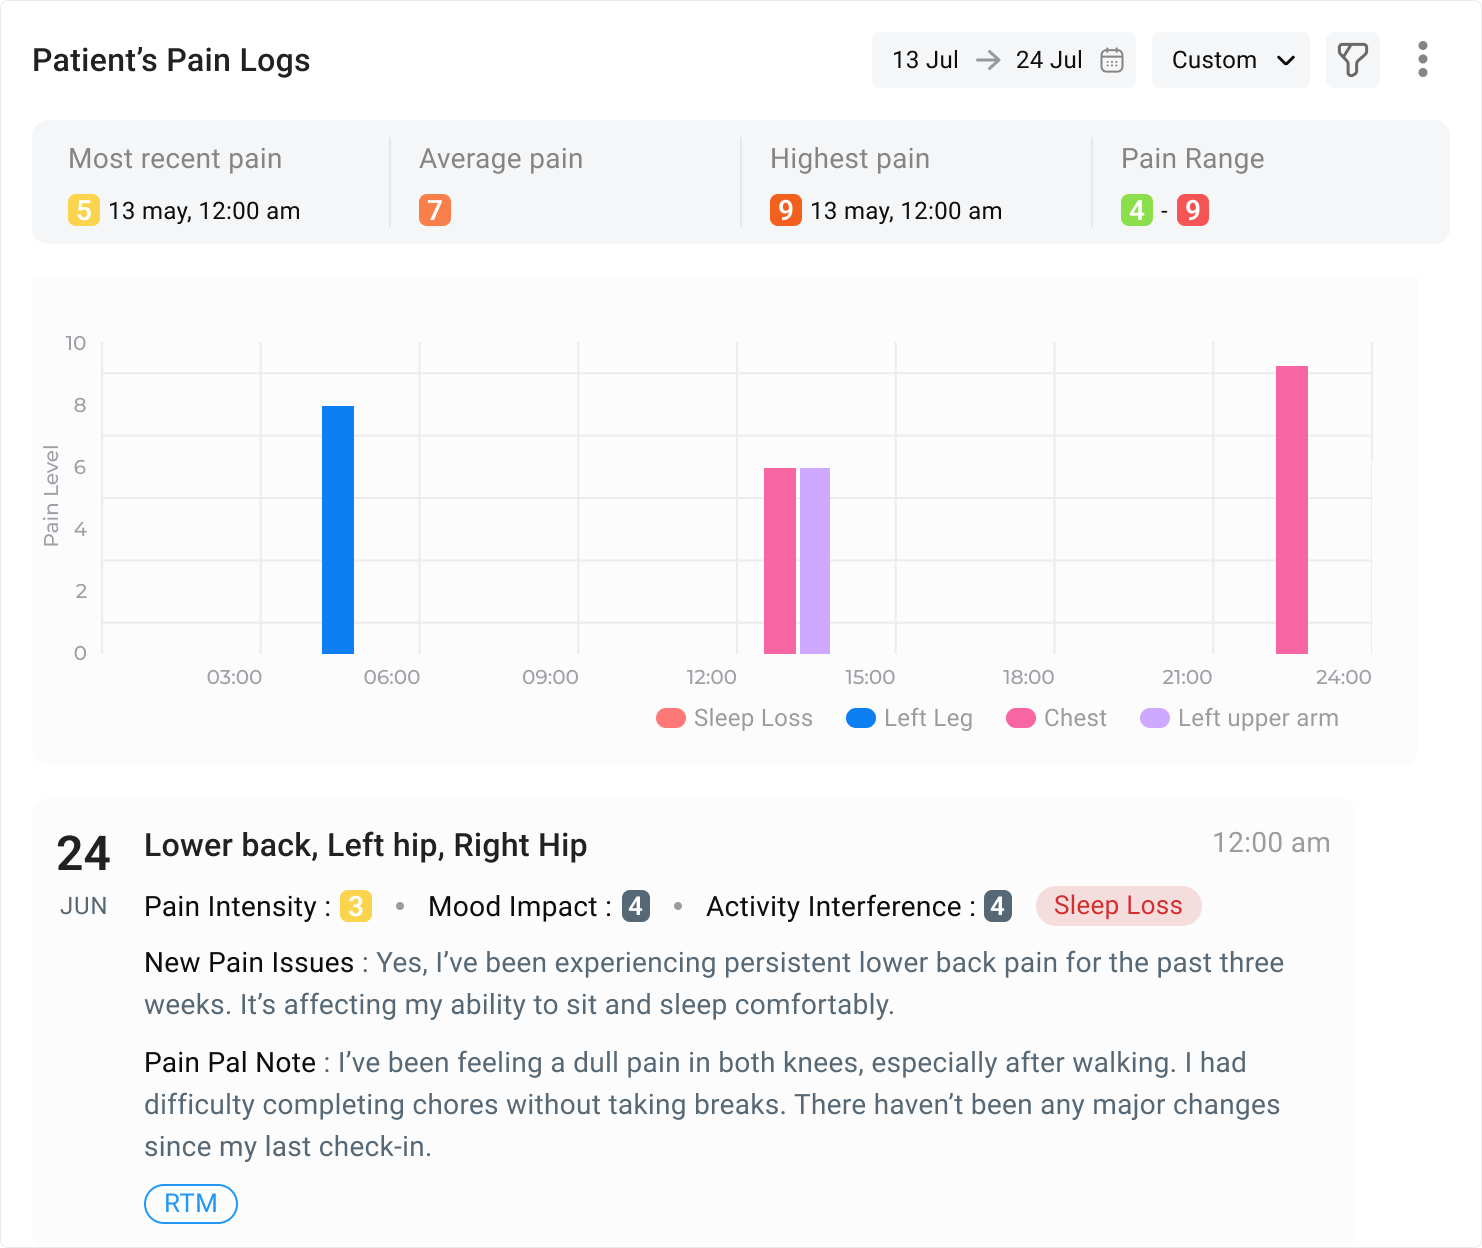Click the Highest pain badge showing 9
Image resolution: width=1482 pixels, height=1248 pixels.
[785, 211]
